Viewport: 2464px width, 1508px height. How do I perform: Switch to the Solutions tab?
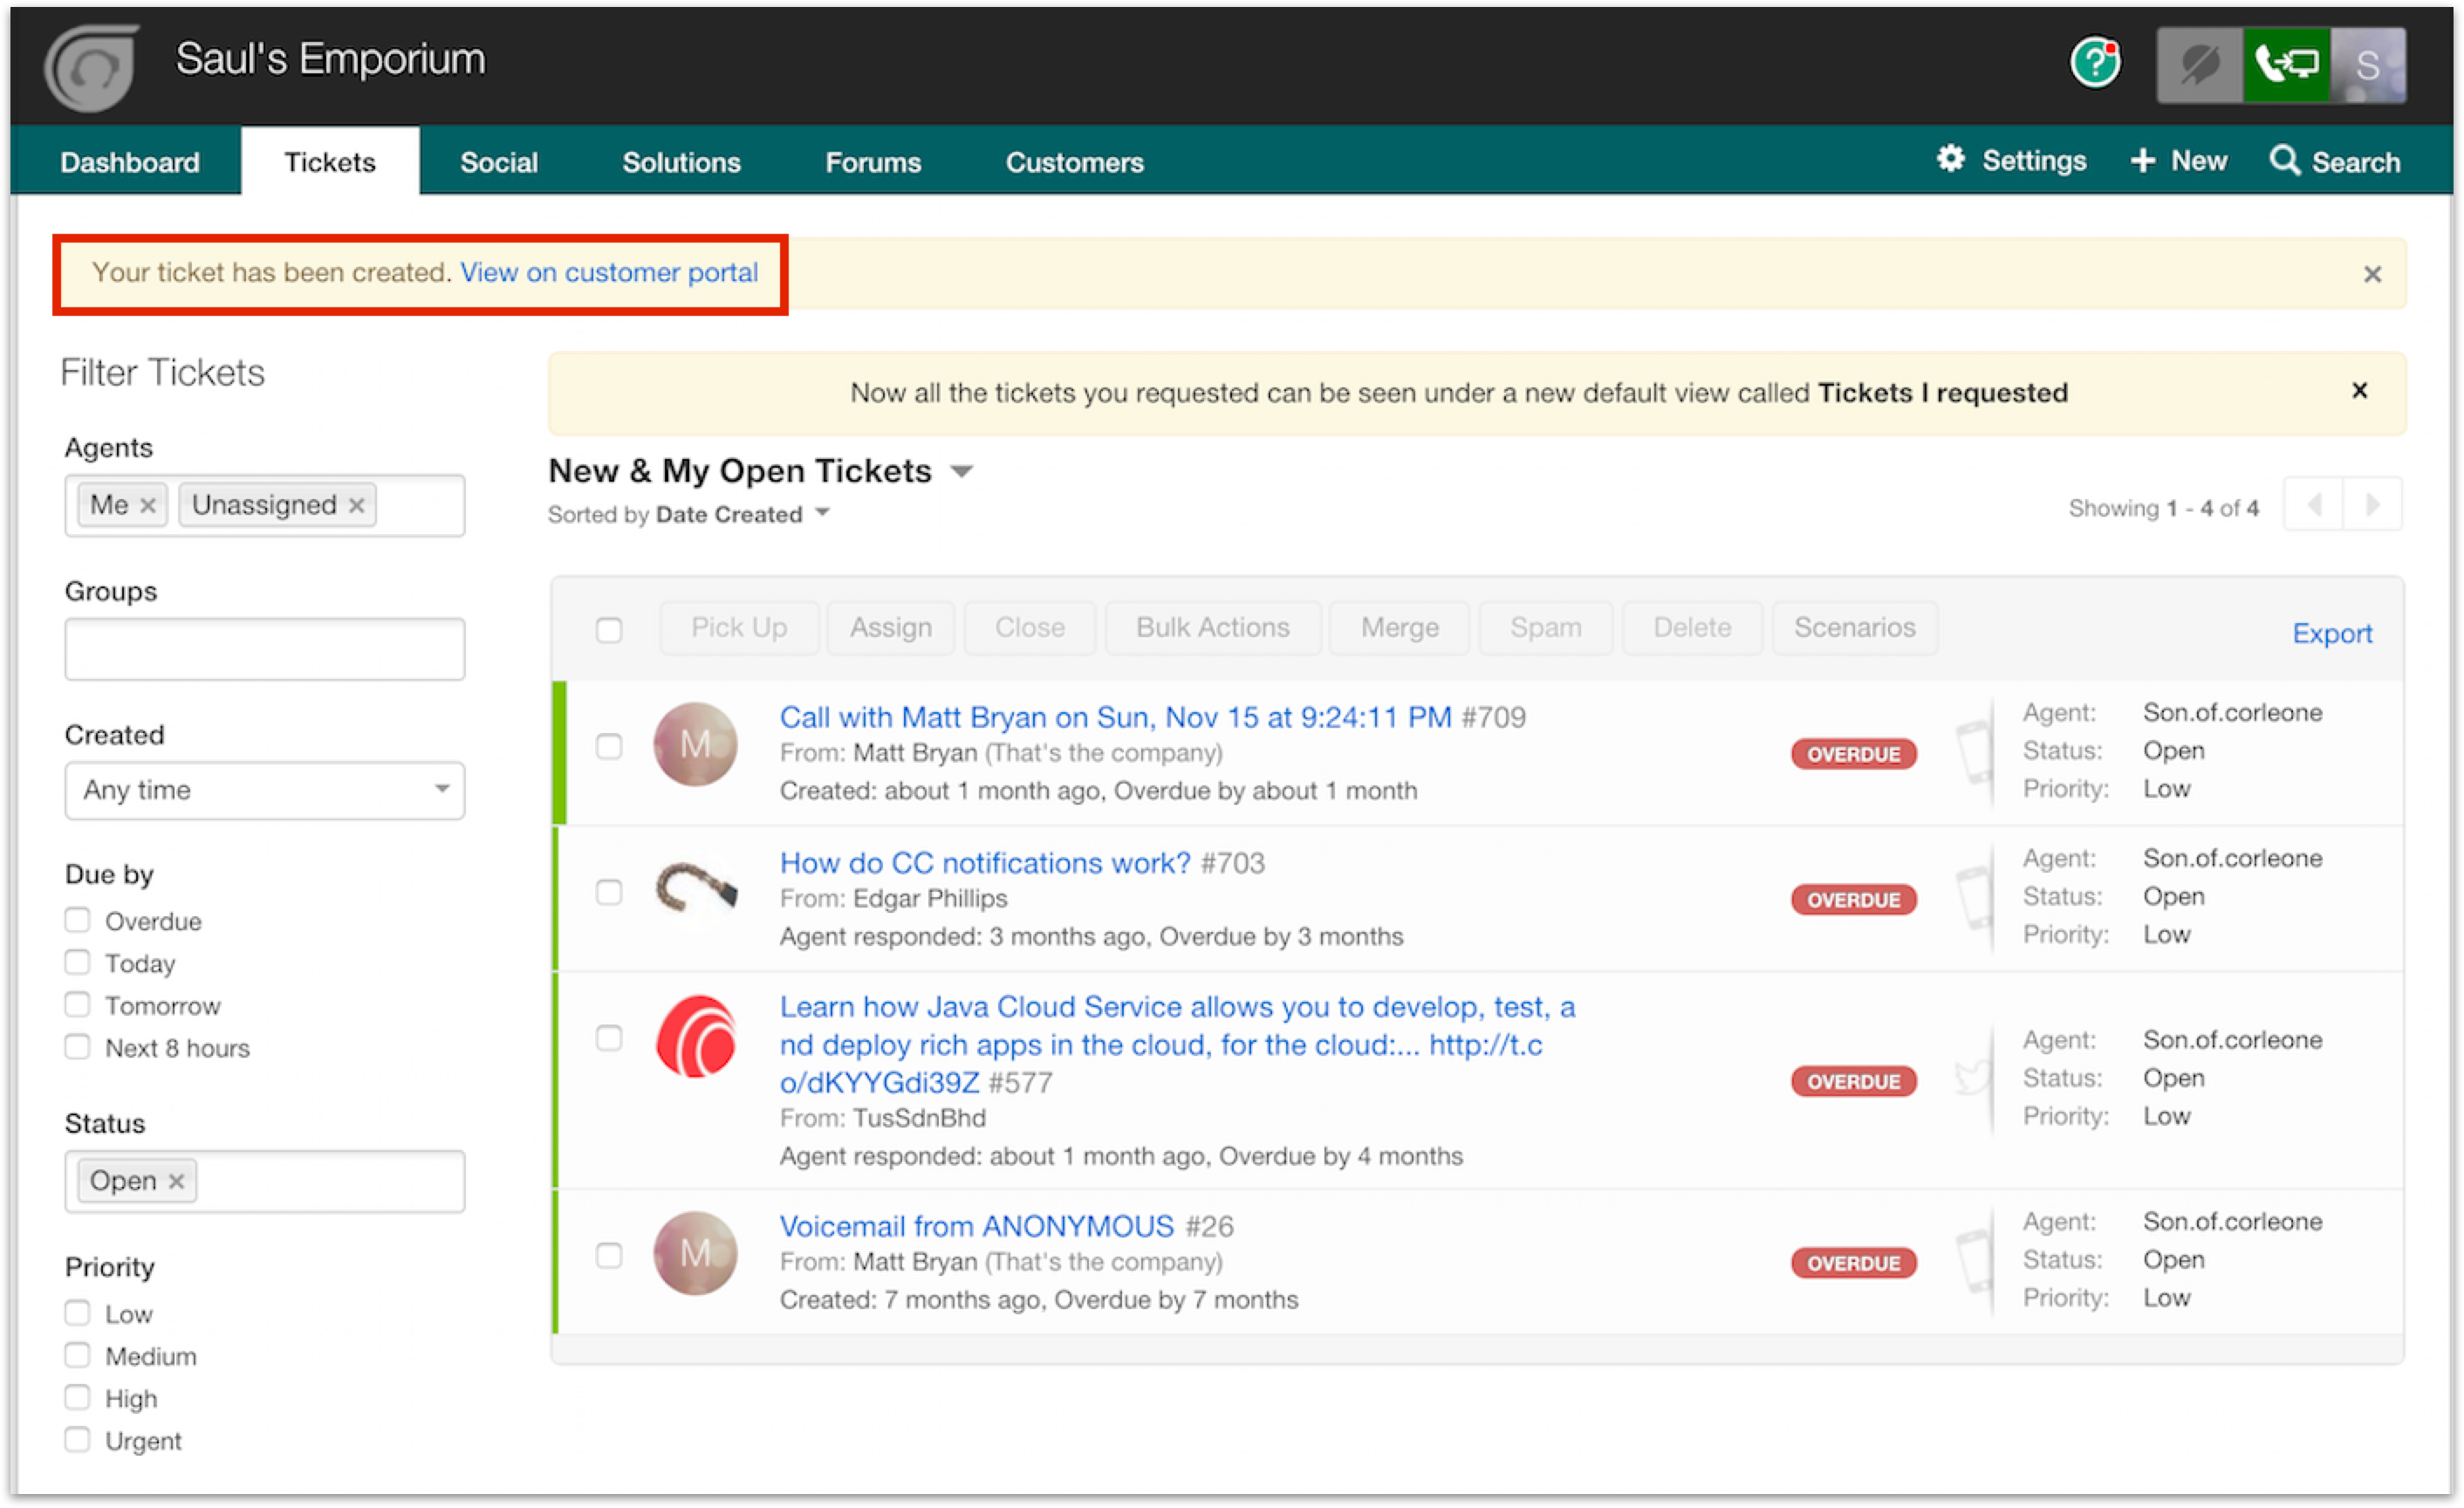click(x=681, y=161)
